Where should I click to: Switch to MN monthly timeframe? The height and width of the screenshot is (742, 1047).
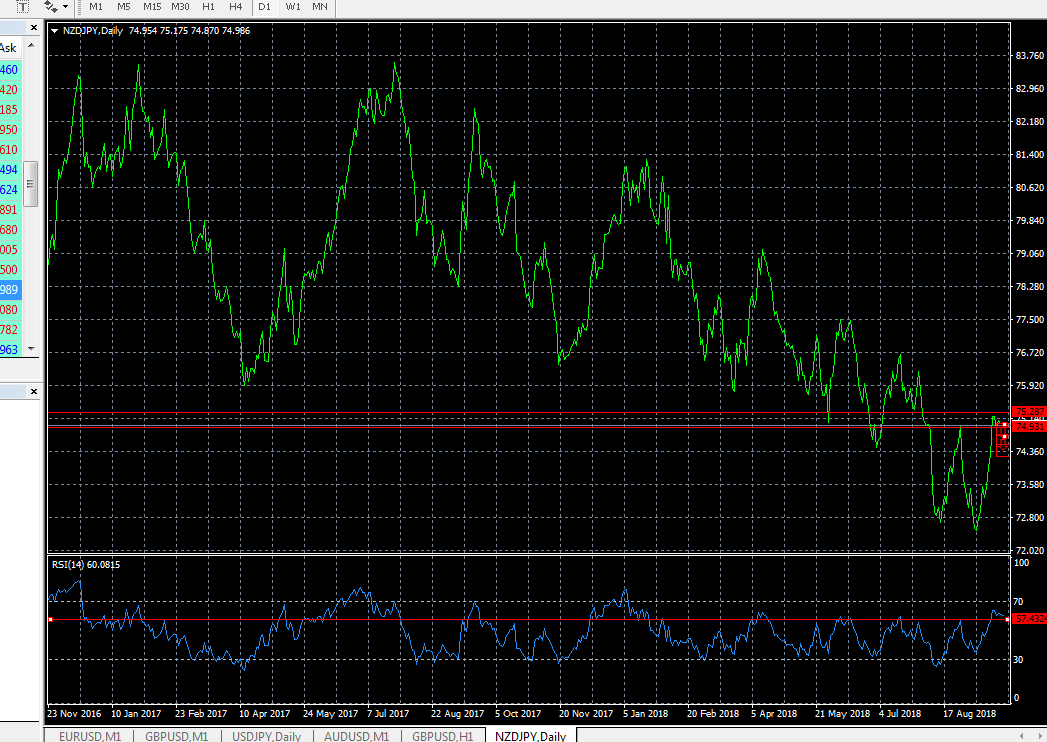(320, 7)
